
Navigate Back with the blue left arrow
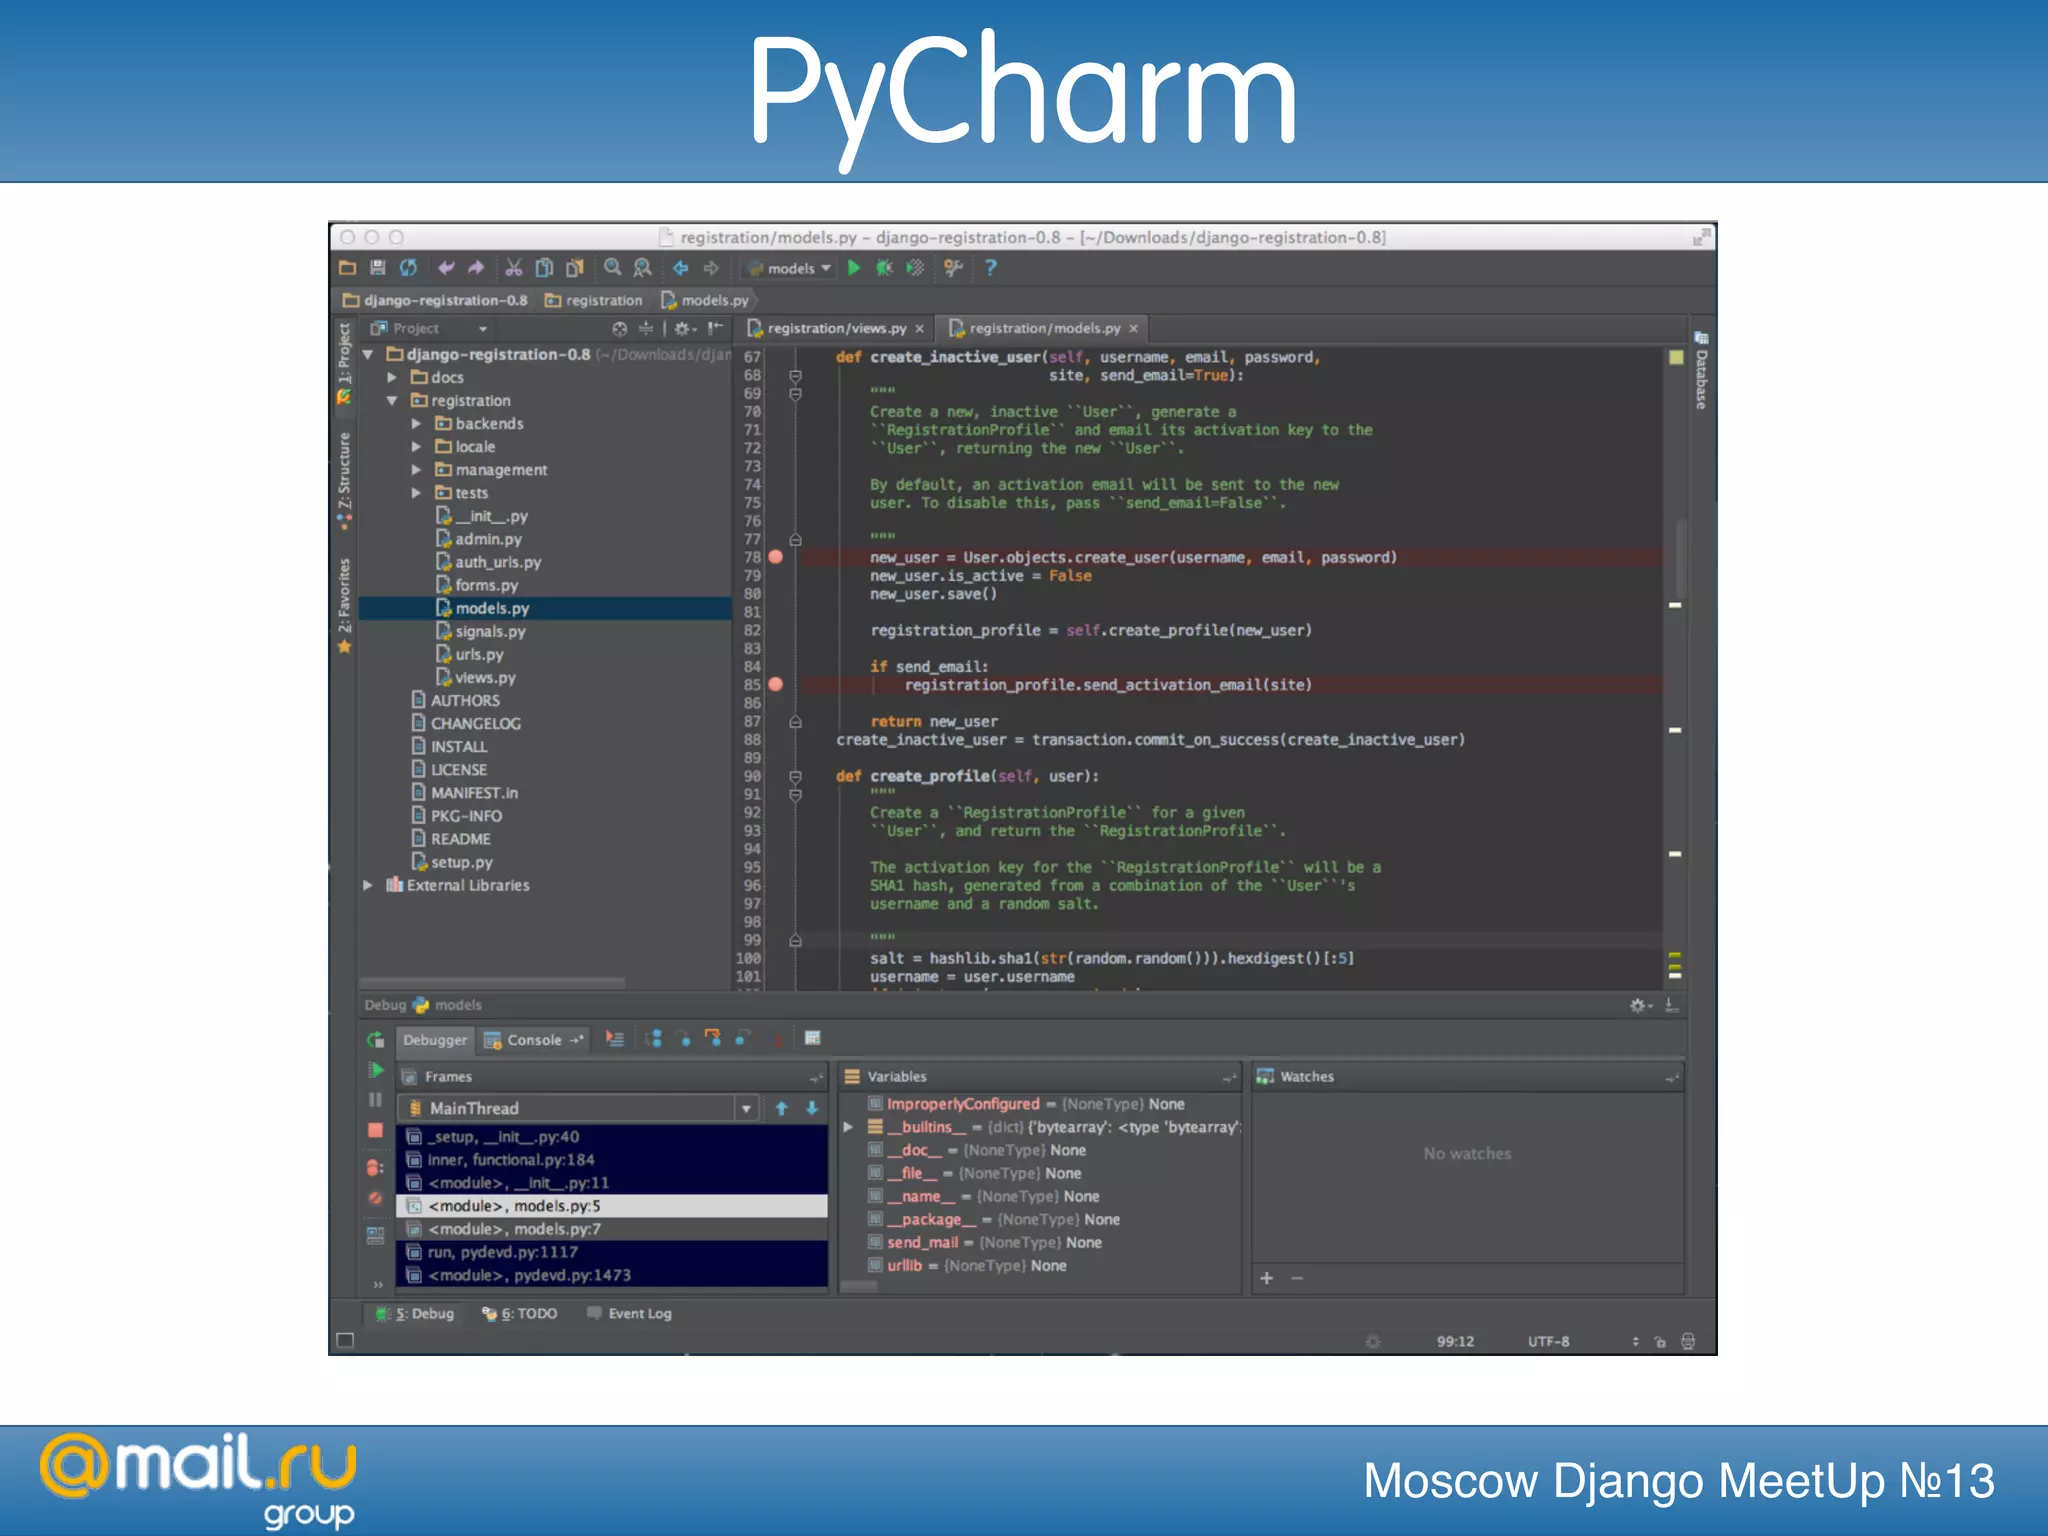680,268
